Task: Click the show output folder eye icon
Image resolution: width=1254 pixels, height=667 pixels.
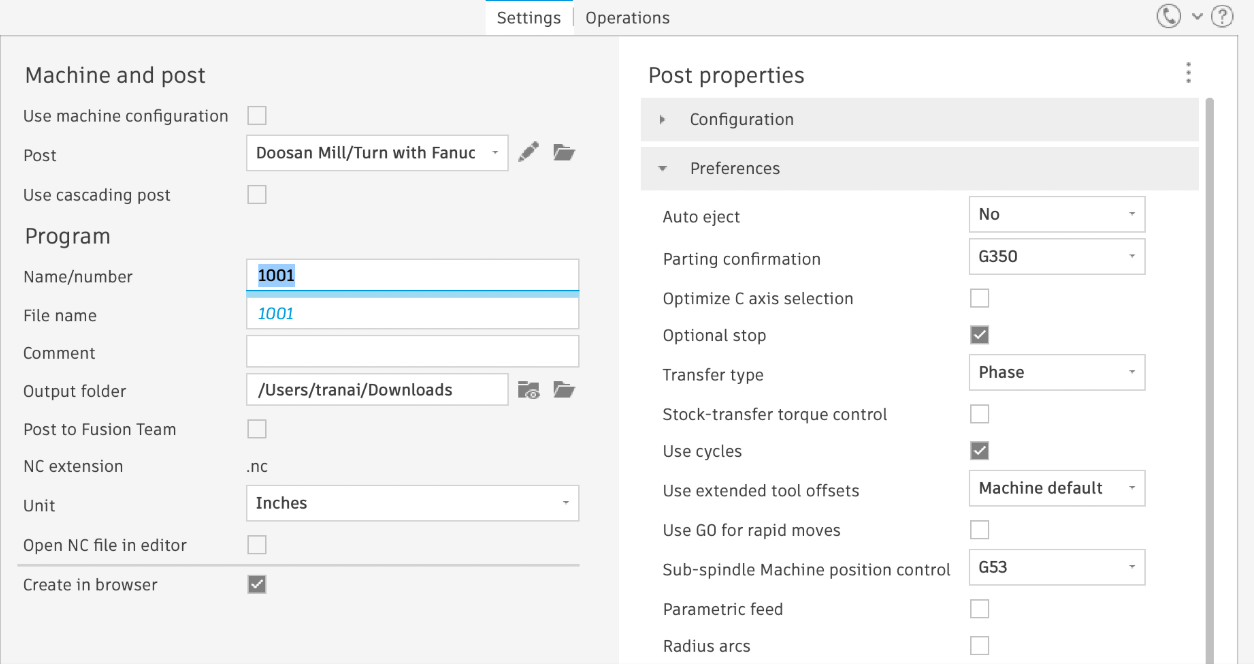Action: coord(529,390)
